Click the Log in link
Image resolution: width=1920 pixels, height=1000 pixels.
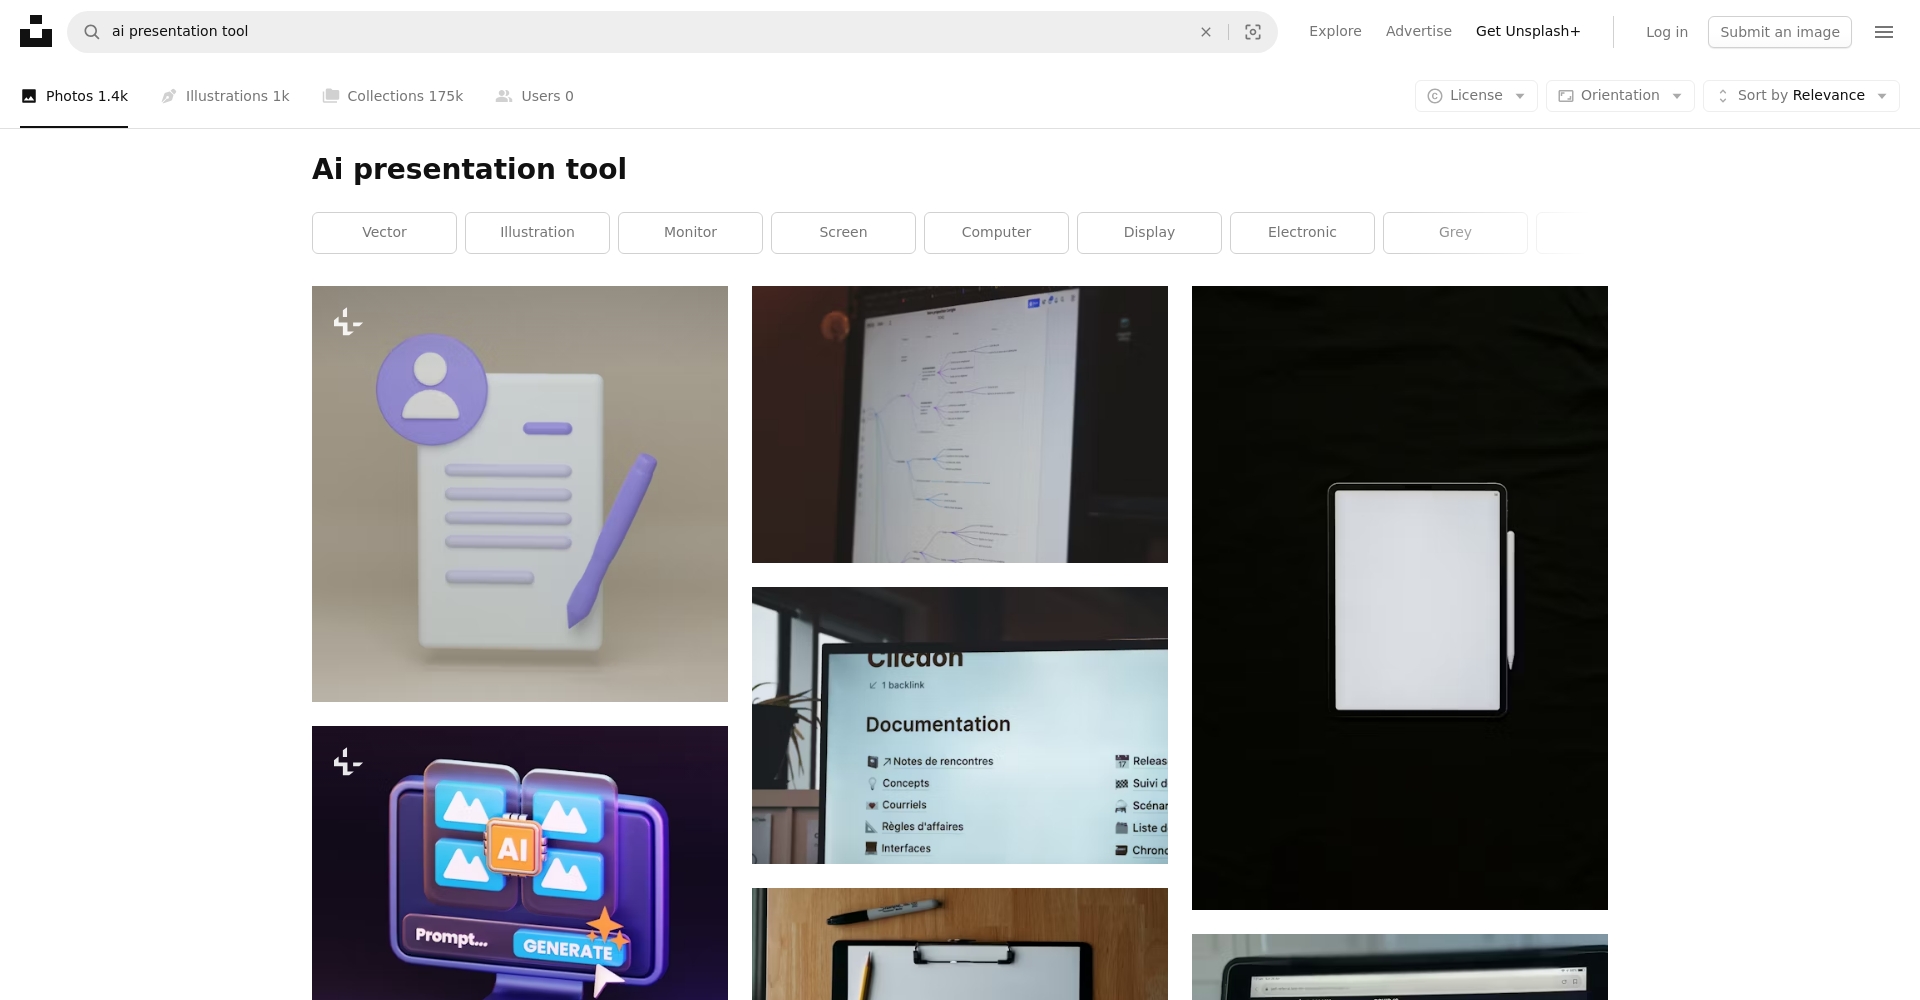coord(1667,32)
